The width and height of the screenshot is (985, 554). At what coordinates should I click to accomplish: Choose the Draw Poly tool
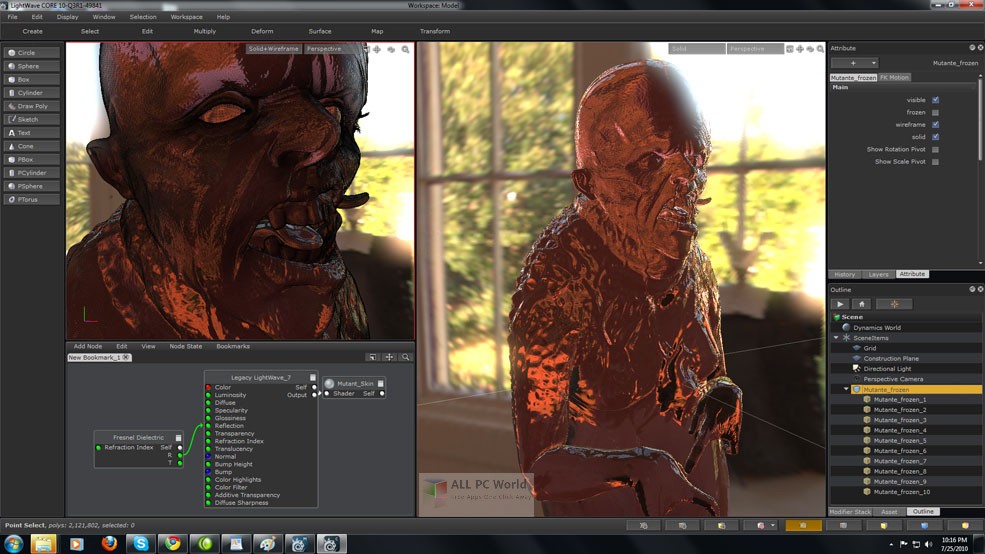pos(30,106)
